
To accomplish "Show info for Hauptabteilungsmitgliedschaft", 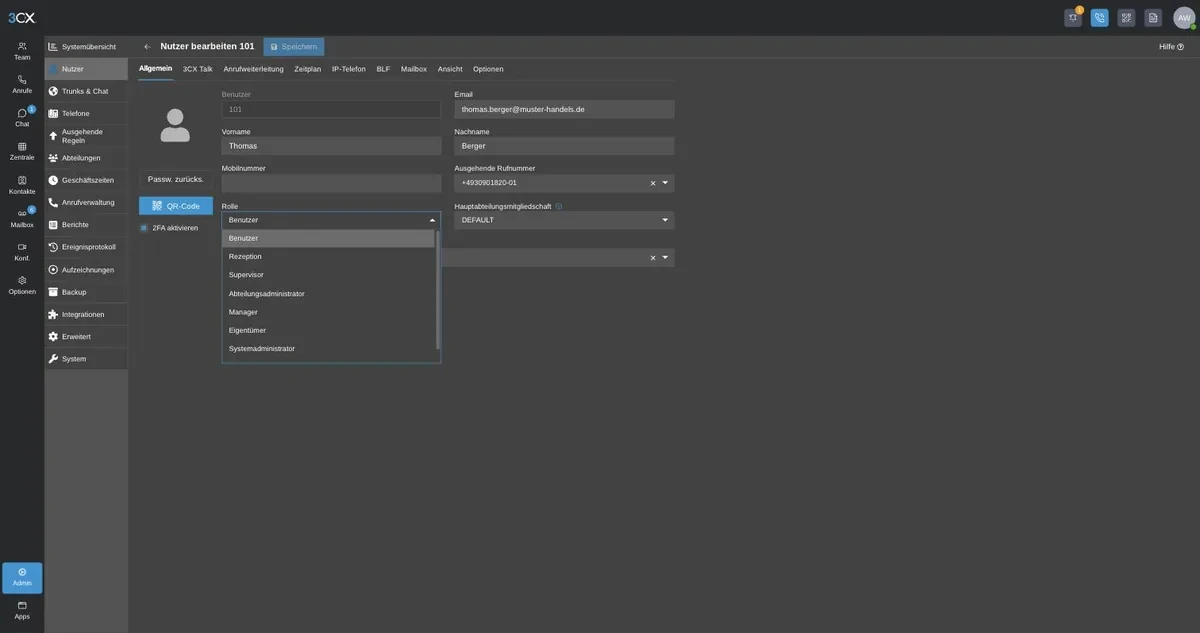I will [x=559, y=206].
